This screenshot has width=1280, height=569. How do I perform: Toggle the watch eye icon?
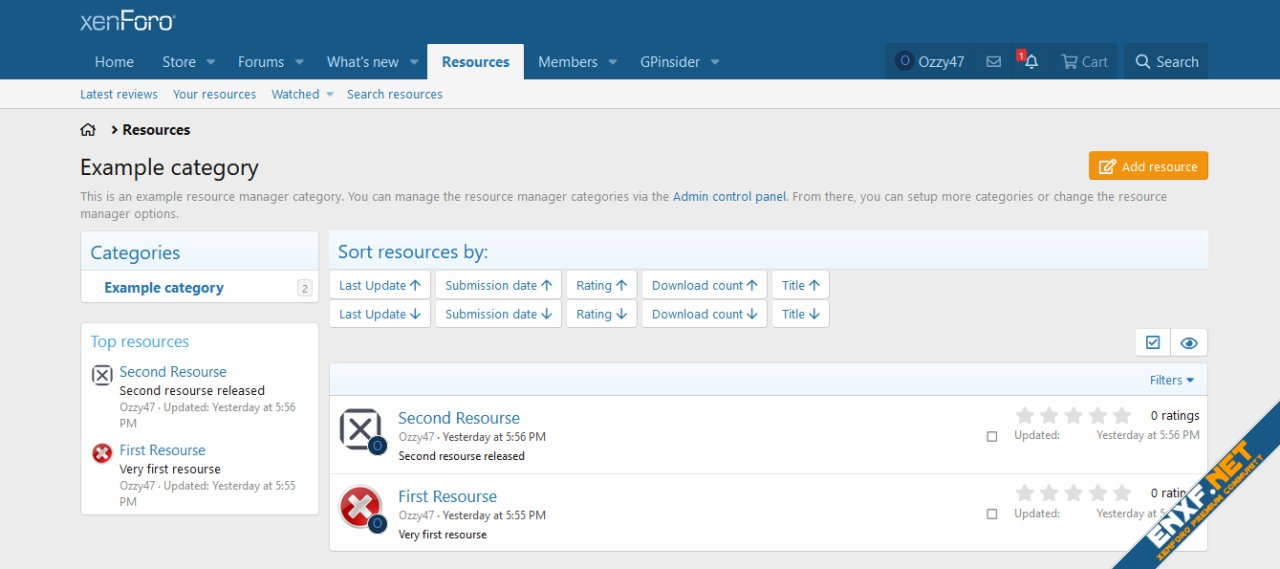tap(1188, 343)
